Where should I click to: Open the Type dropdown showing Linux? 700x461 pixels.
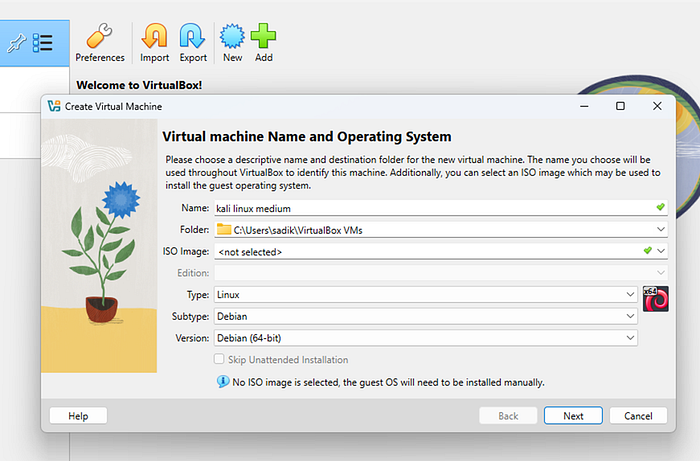click(x=425, y=295)
